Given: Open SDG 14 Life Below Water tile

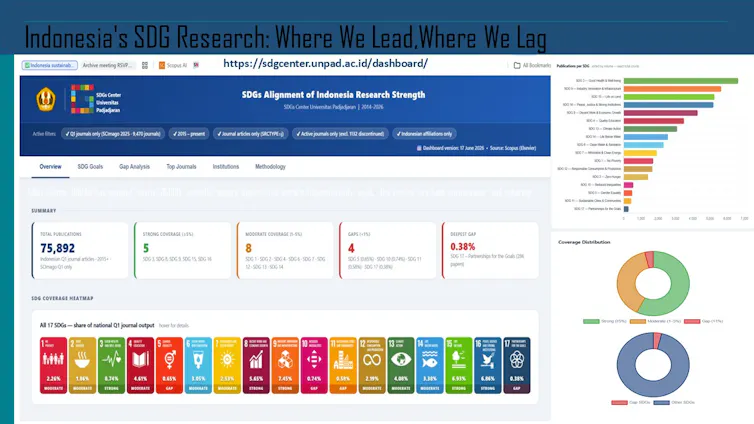Looking at the screenshot, I should click(430, 365).
